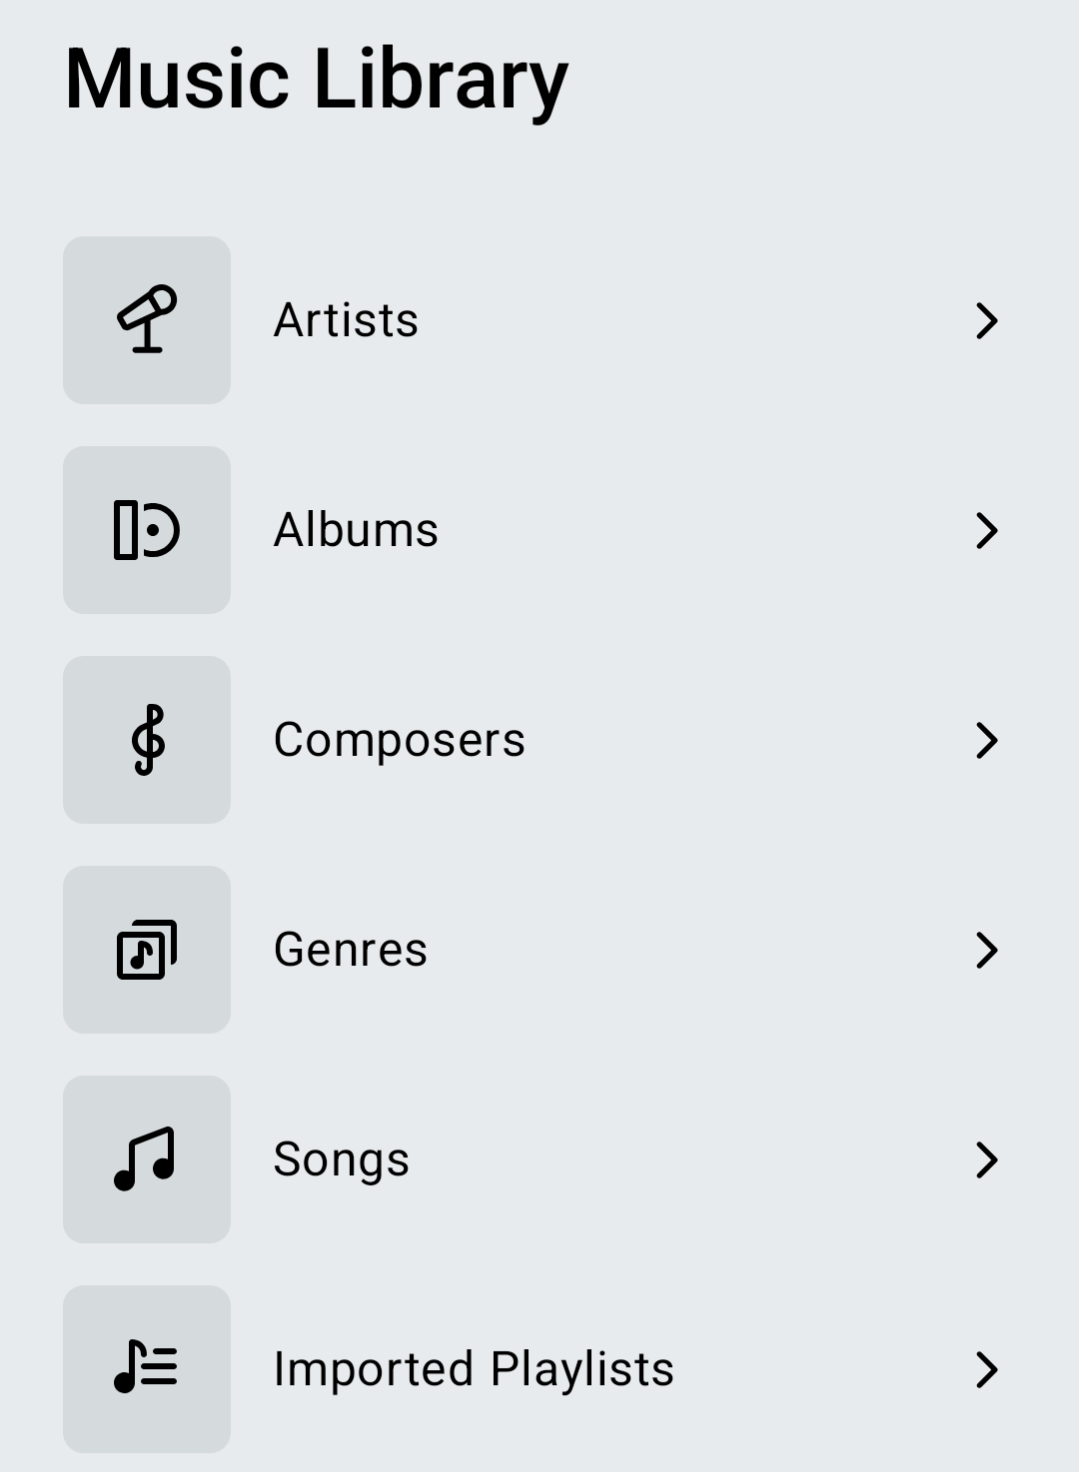Go to the Imported Playlists label
Viewport: 1079px width, 1472px height.
474,1370
